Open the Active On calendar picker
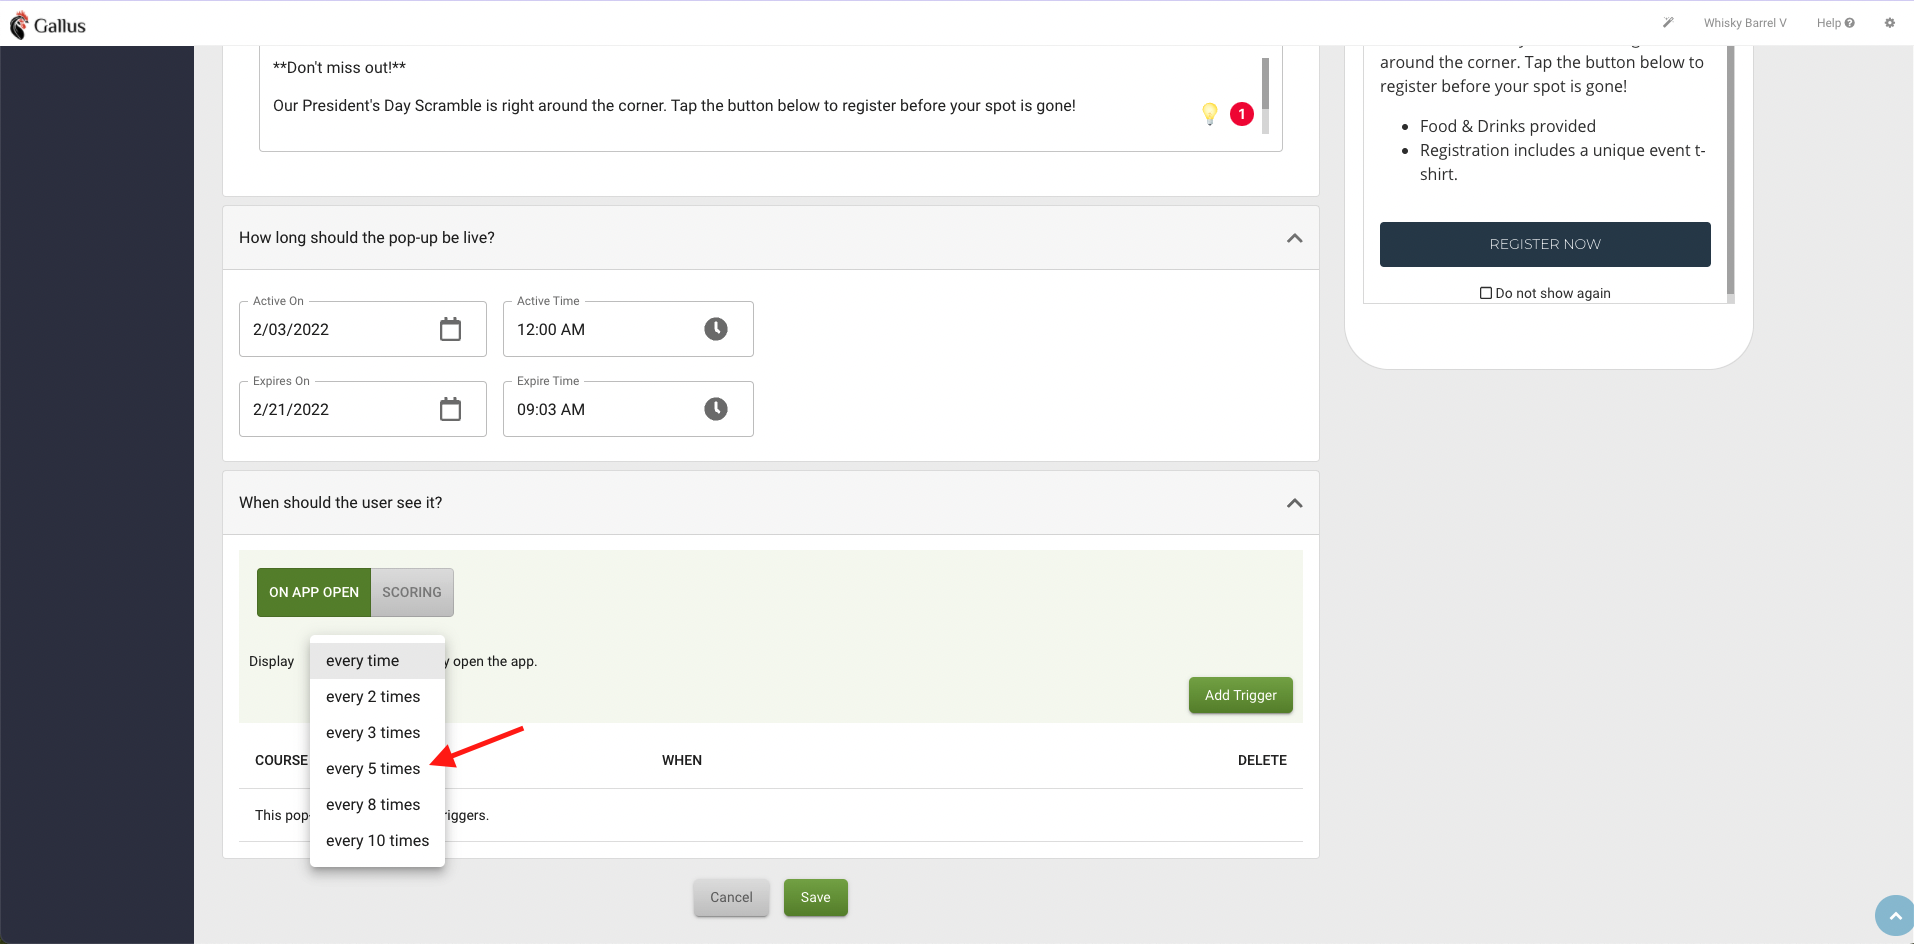This screenshot has width=1914, height=944. (450, 329)
